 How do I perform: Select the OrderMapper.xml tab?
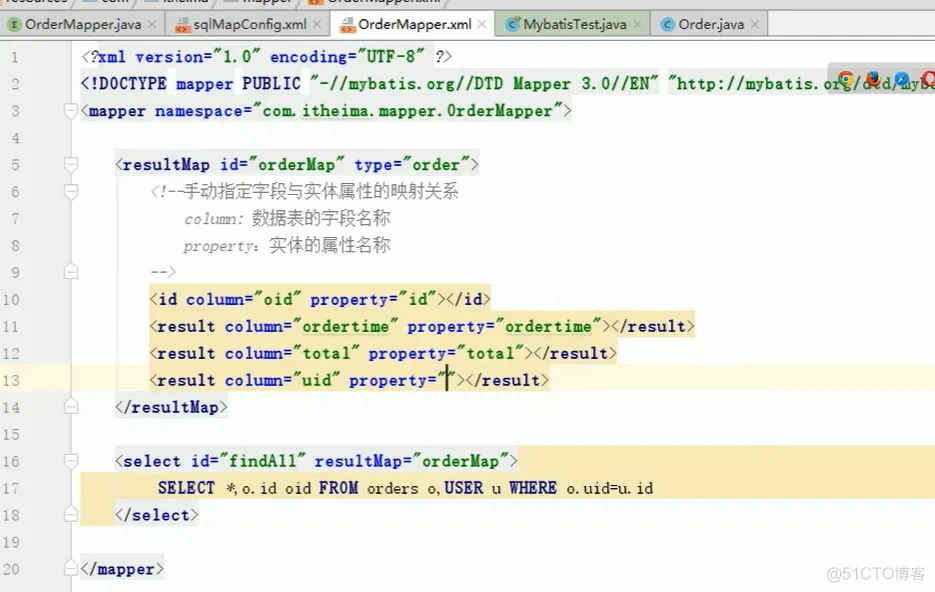pyautogui.click(x=414, y=24)
